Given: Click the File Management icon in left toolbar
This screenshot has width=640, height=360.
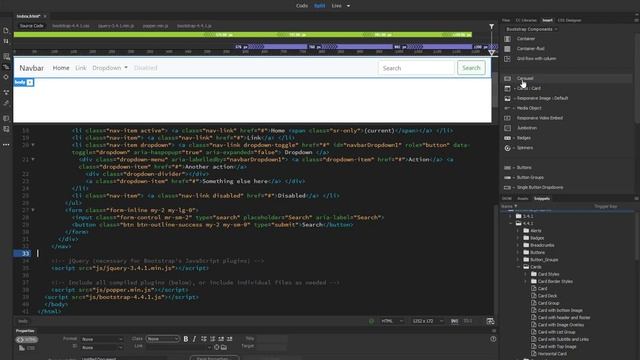Looking at the screenshot, I should [6, 41].
